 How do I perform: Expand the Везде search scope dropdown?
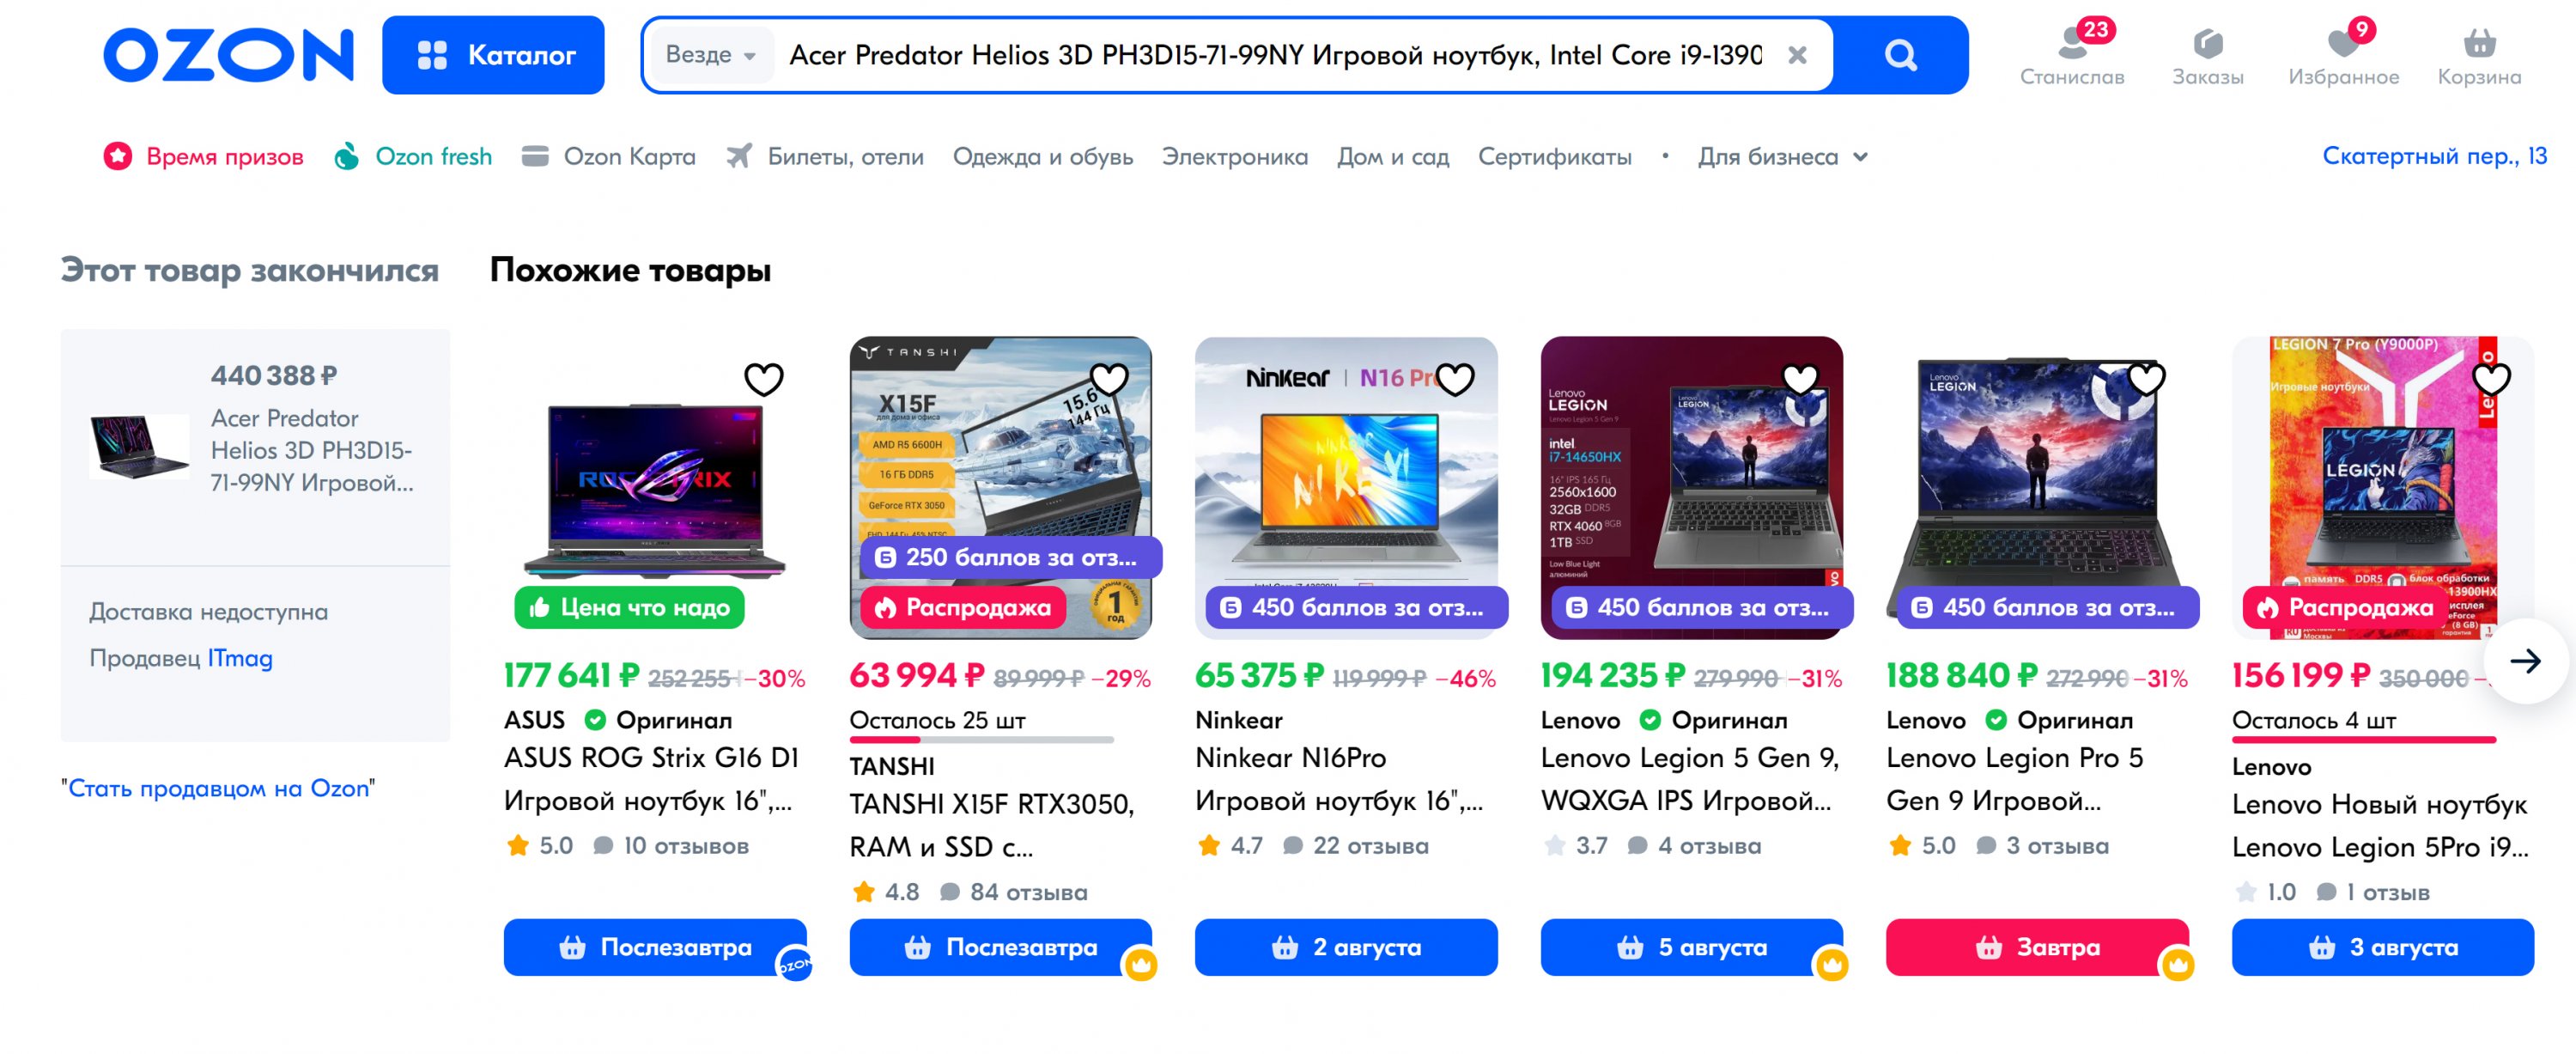tap(710, 55)
